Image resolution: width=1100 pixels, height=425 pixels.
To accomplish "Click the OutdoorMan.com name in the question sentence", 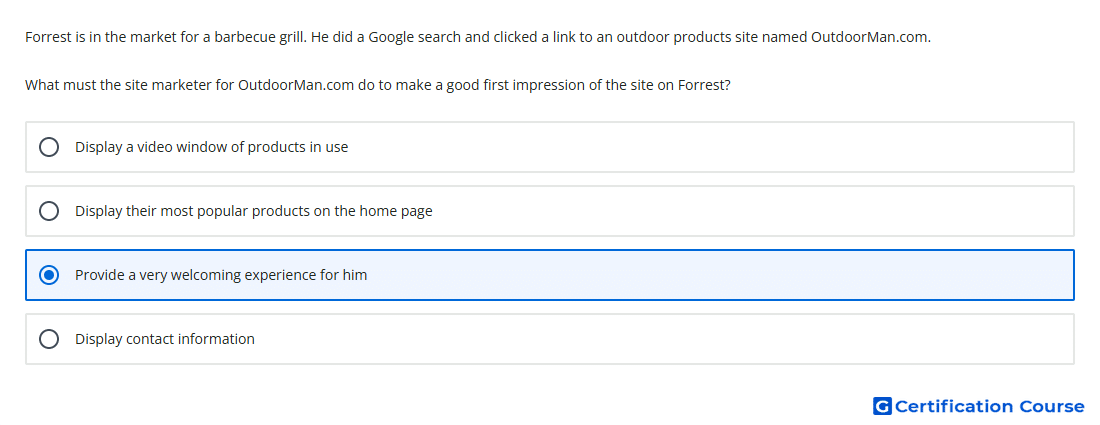I will (297, 86).
